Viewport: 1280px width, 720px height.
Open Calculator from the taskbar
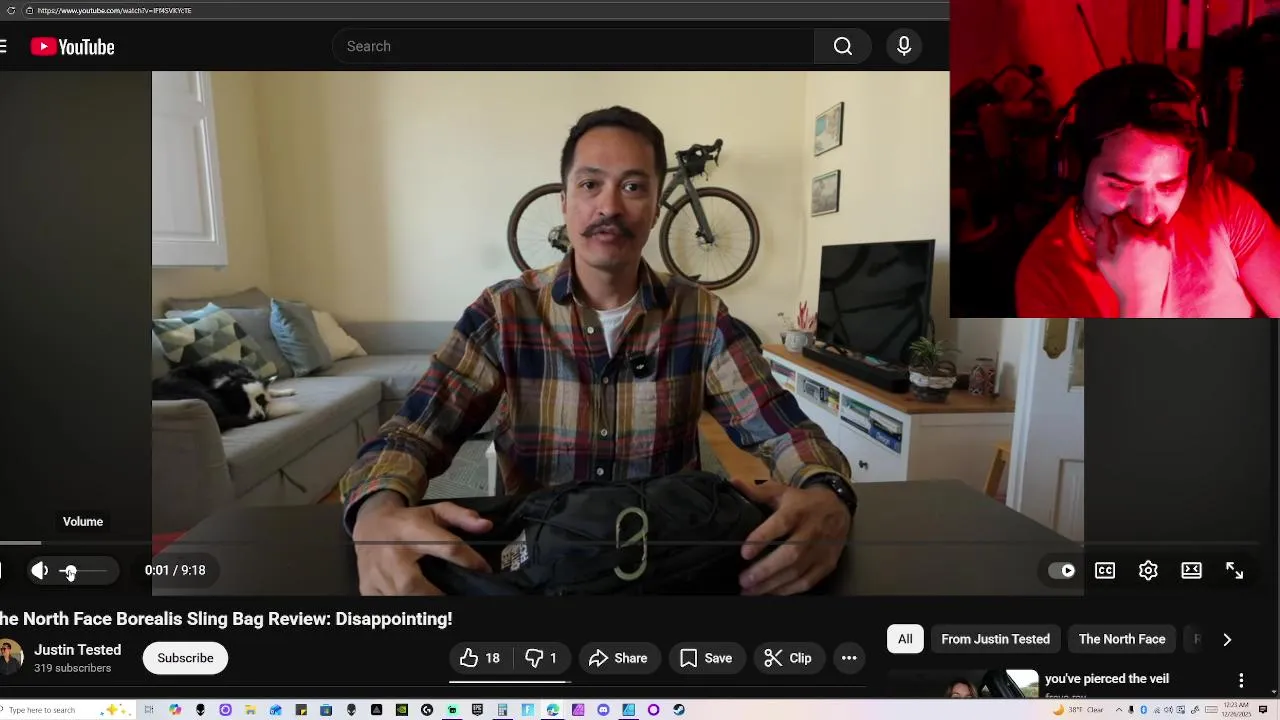click(502, 710)
